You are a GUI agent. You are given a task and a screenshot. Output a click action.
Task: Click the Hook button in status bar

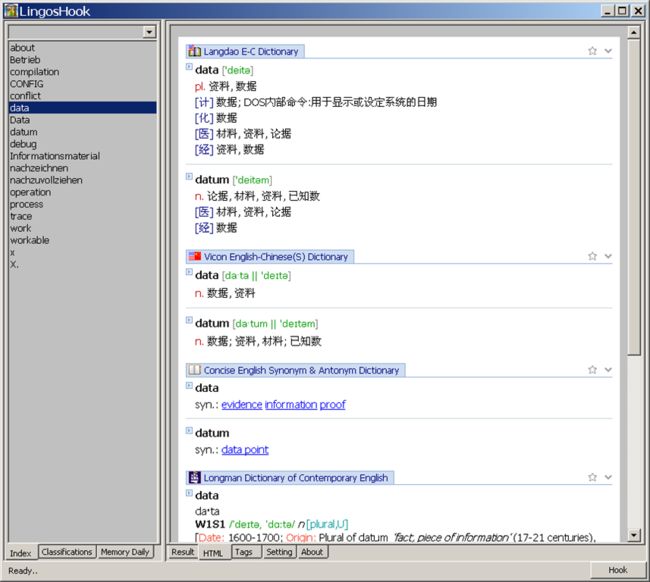click(618, 570)
